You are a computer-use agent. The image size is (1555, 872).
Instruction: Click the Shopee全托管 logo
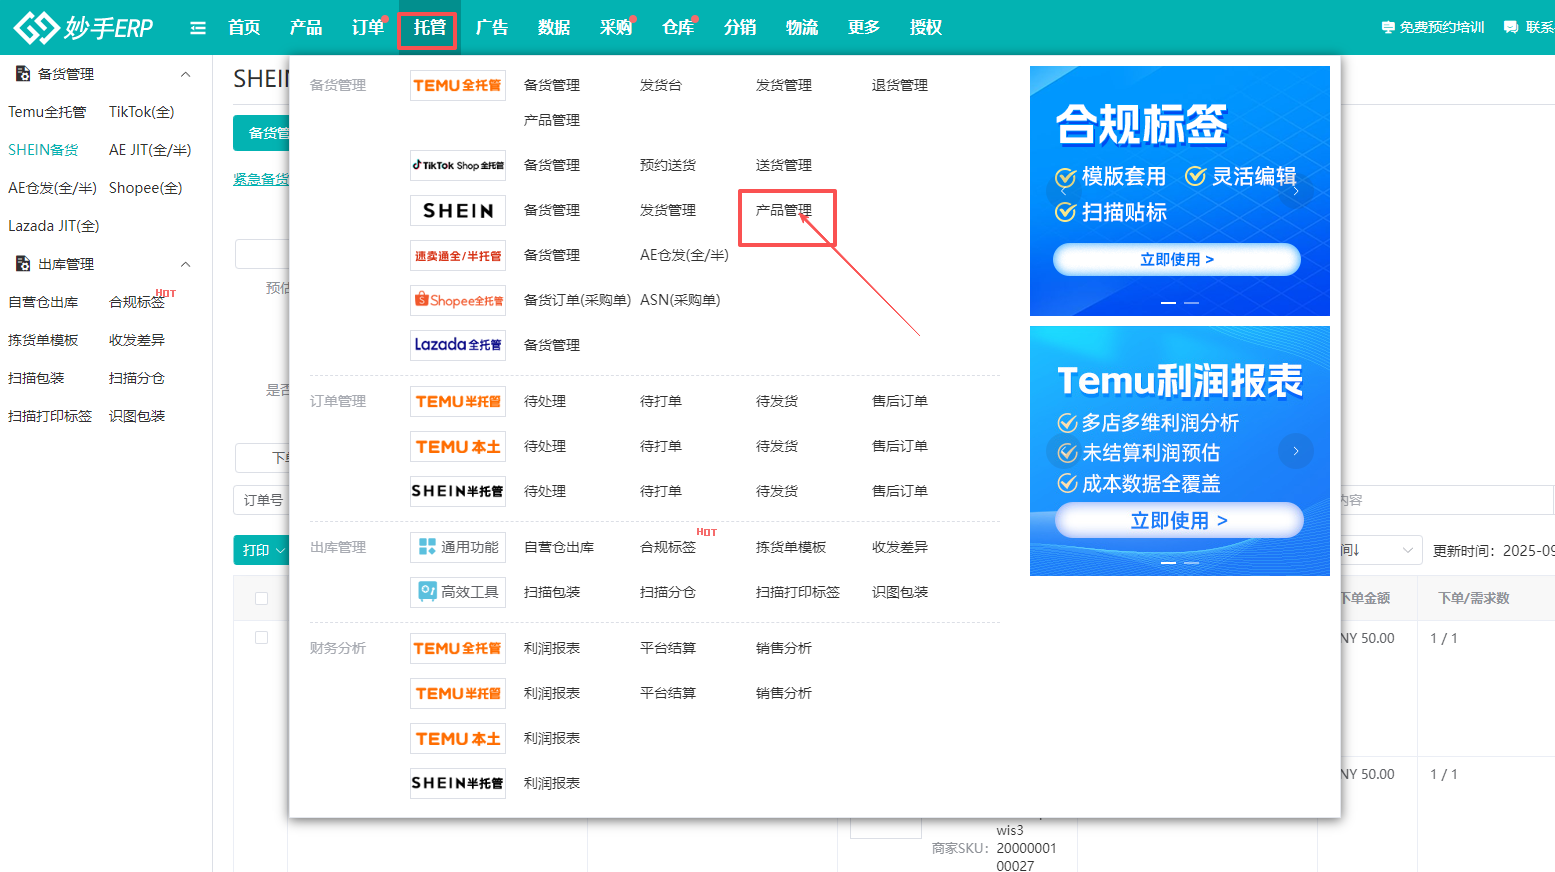coord(458,300)
